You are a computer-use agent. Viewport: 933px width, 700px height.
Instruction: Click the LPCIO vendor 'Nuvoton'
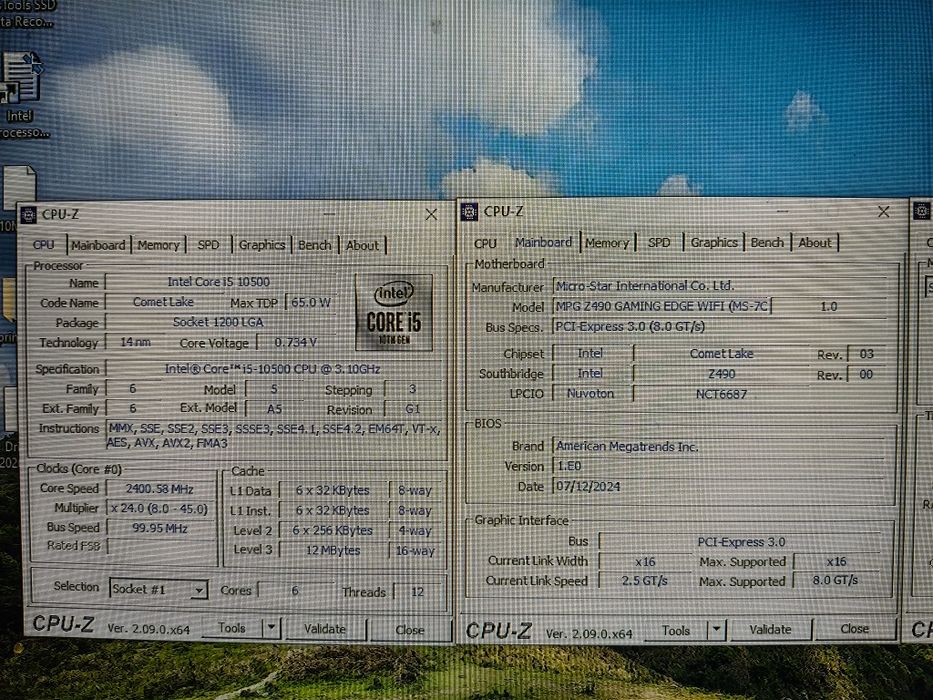(x=590, y=393)
